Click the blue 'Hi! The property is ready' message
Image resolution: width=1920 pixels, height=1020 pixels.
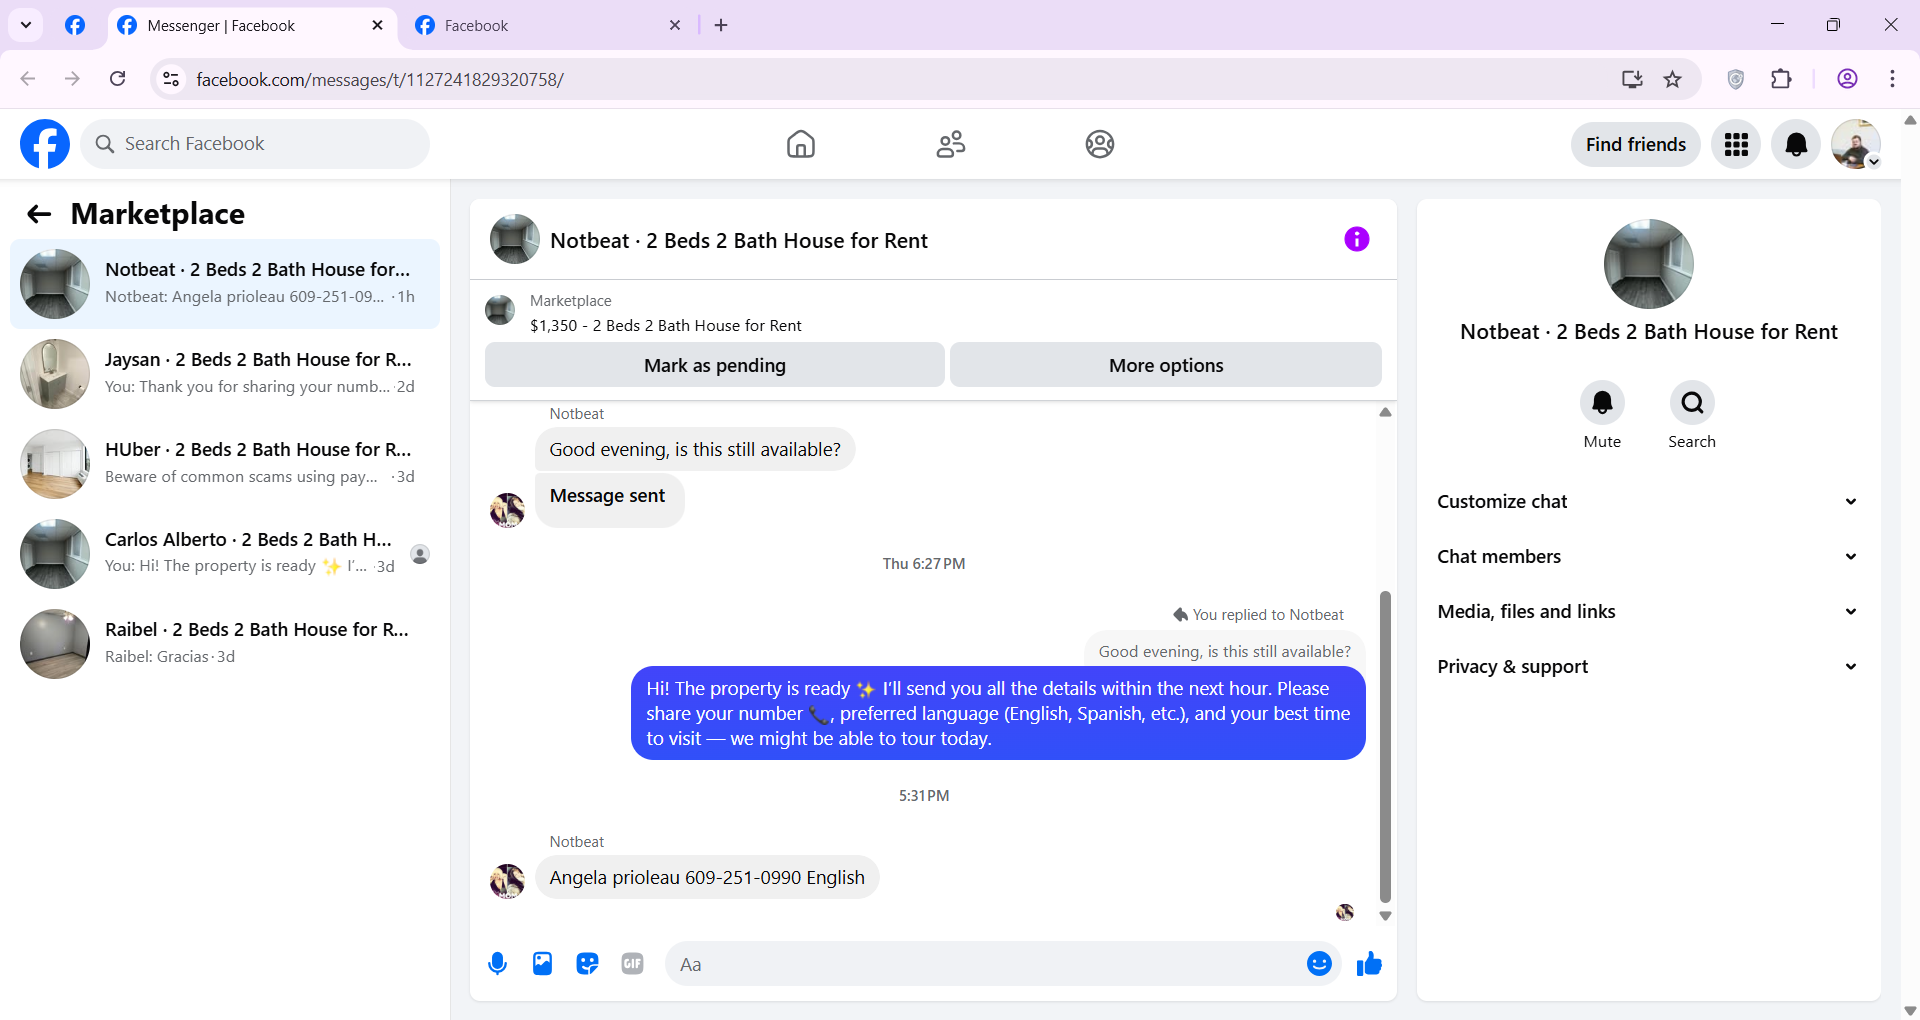click(998, 713)
